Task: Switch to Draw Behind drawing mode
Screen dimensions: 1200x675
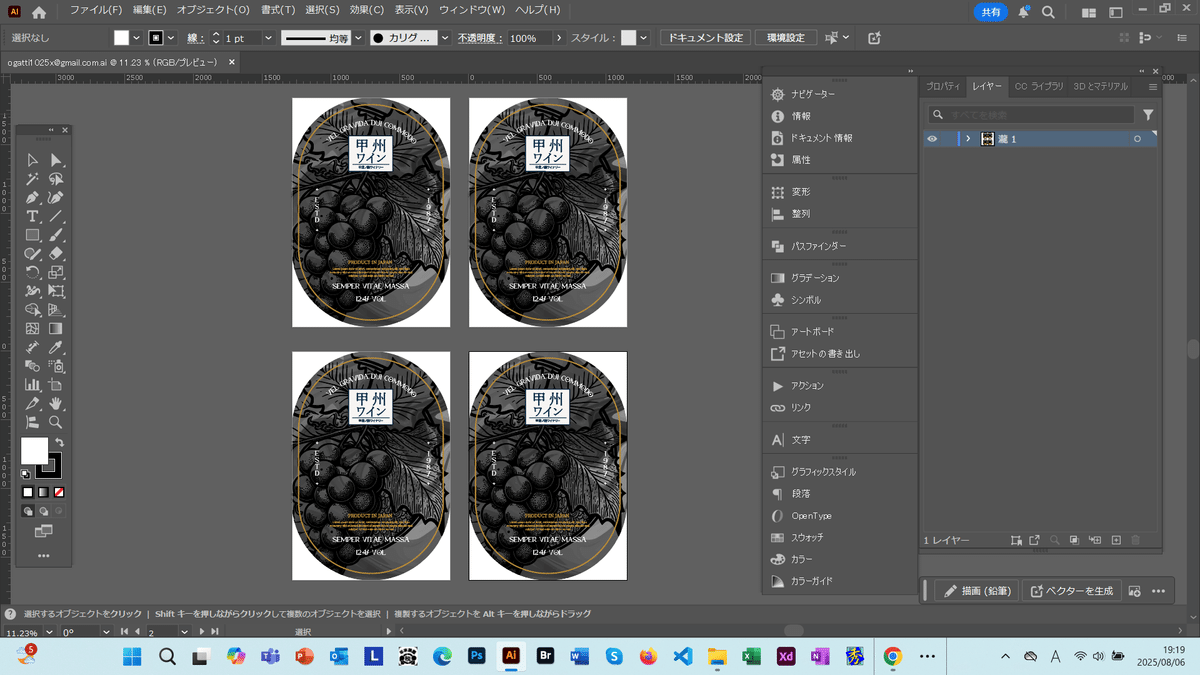Action: (43, 510)
